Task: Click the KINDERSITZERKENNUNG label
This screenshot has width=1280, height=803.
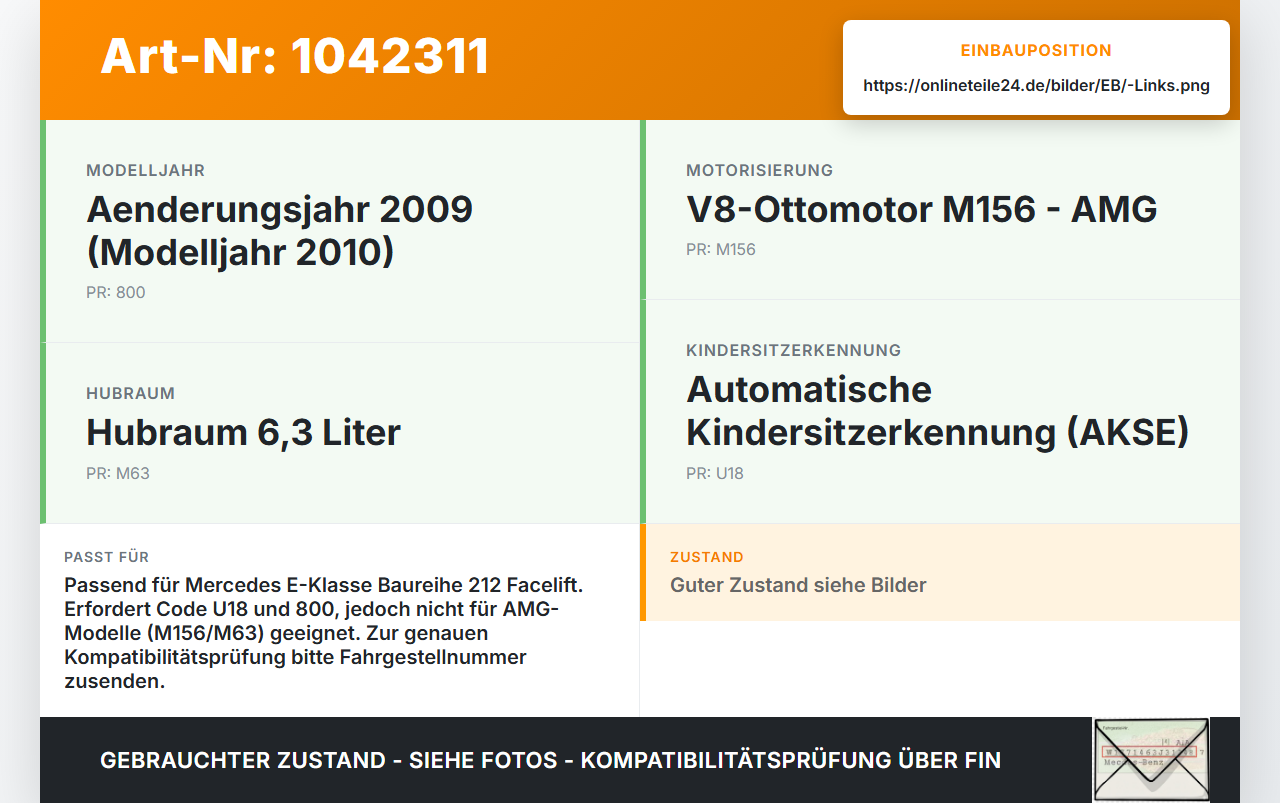Action: click(x=793, y=351)
